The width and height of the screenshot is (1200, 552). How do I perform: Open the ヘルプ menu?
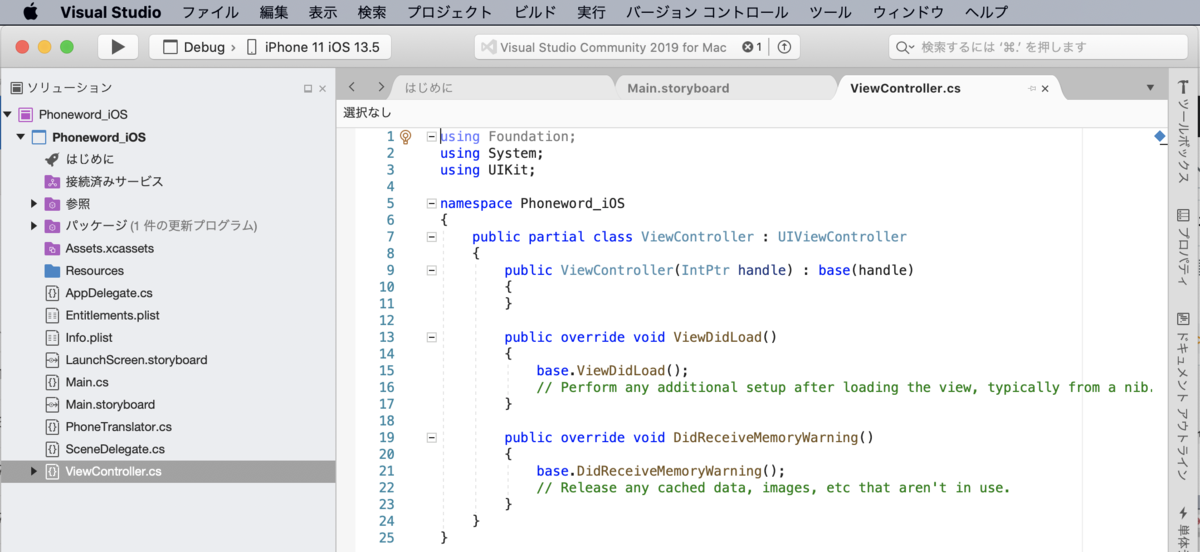pos(986,12)
